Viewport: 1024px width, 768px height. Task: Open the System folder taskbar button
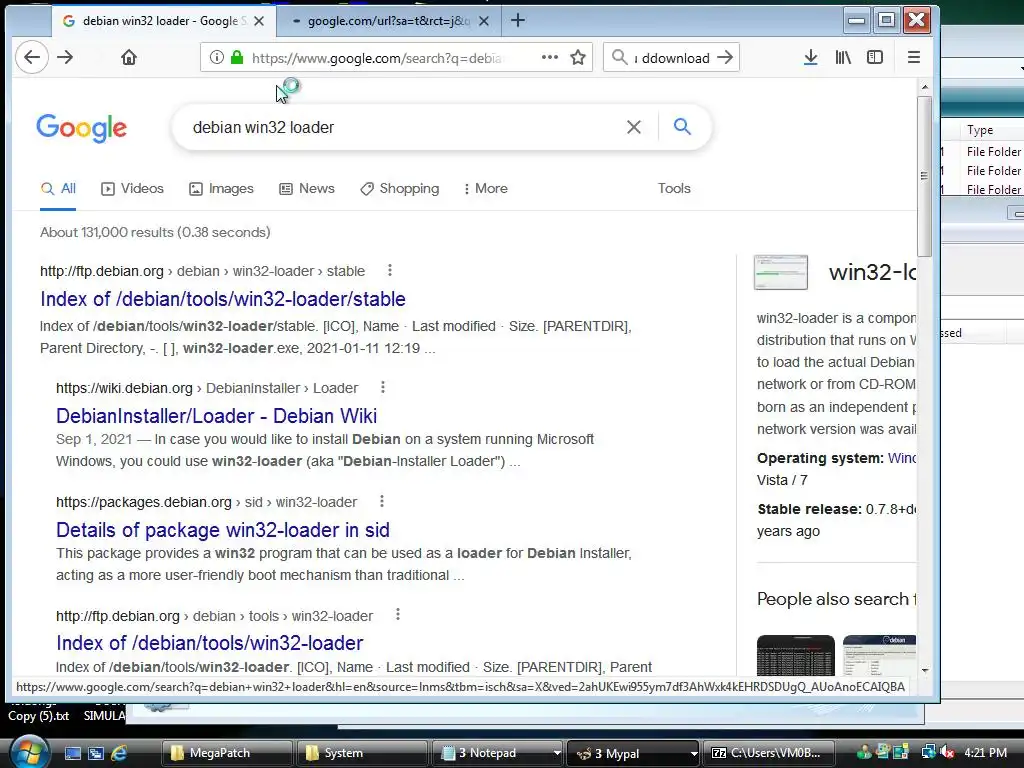[x=362, y=753]
